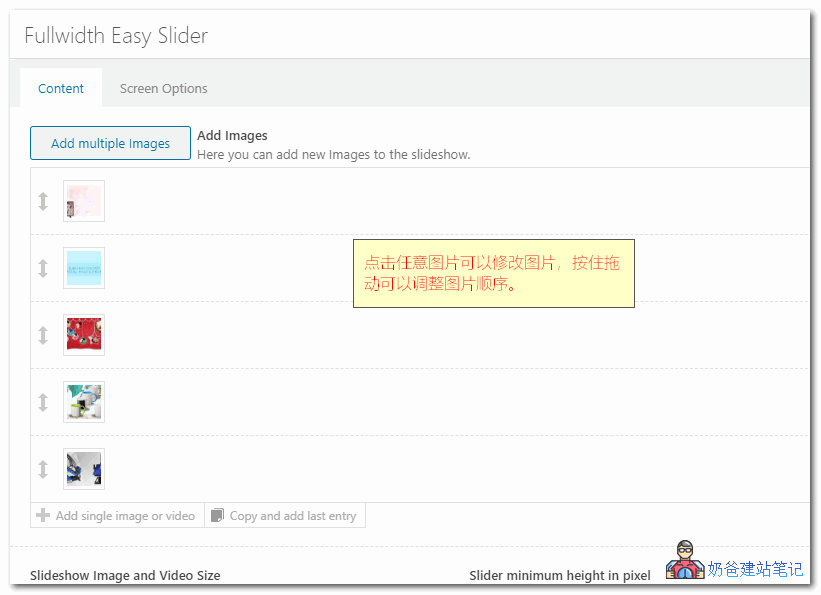The height and width of the screenshot is (595, 821).
Task: Click Add single image or video
Action: pyautogui.click(x=125, y=516)
